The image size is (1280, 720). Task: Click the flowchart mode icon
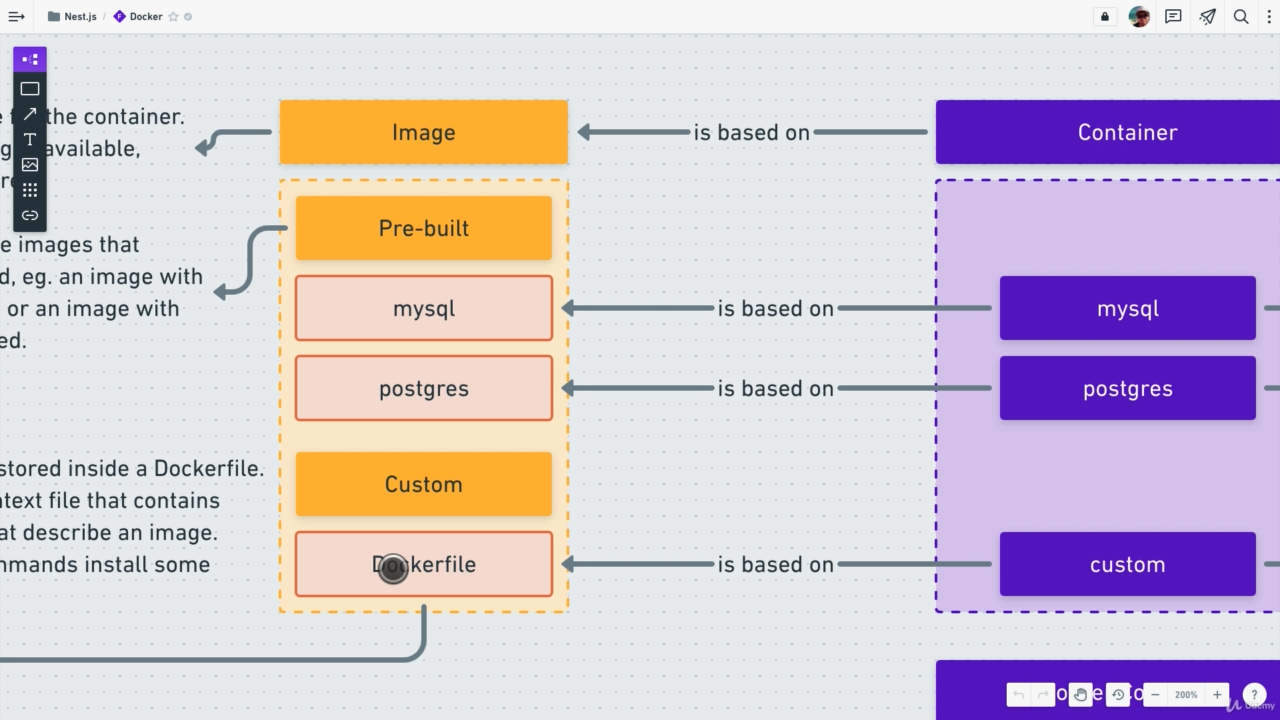30,60
